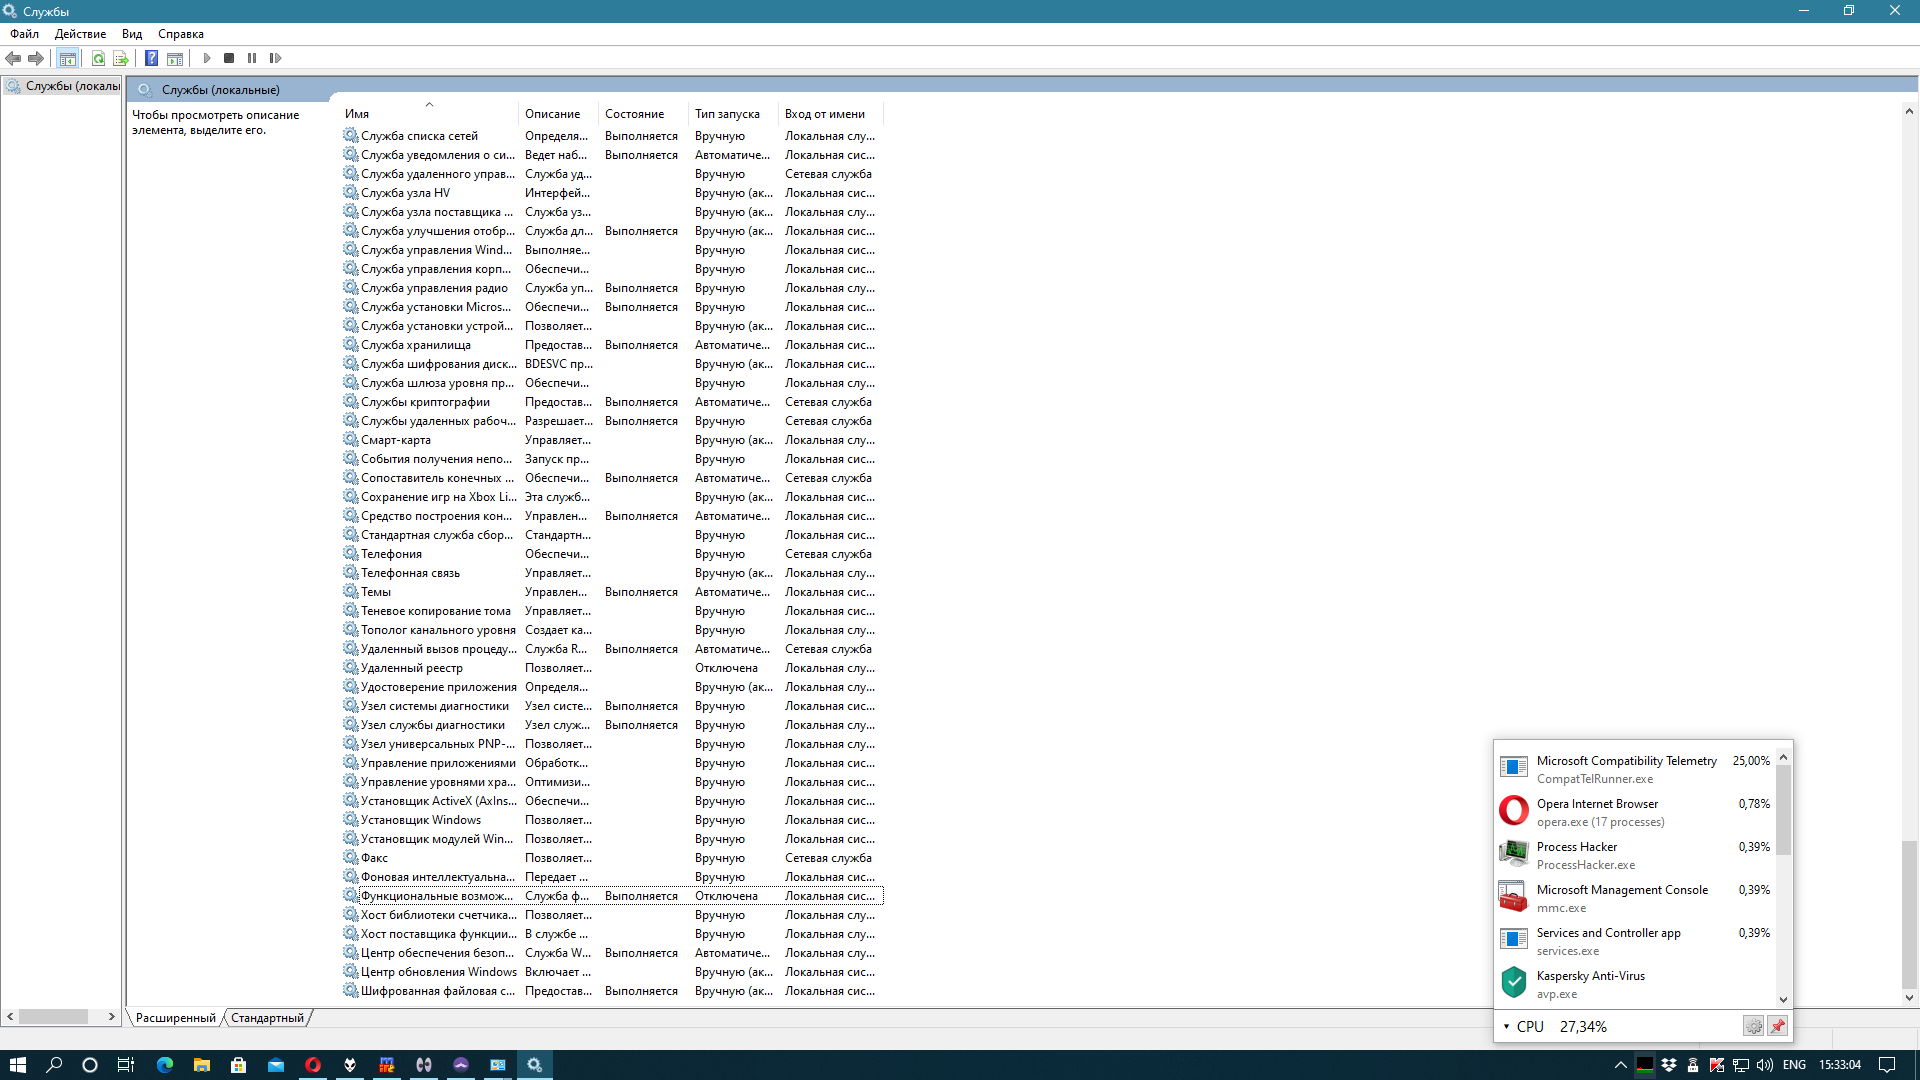Open hidden icons chevron in system tray
This screenshot has height=1080, width=1920.
pos(1620,1064)
